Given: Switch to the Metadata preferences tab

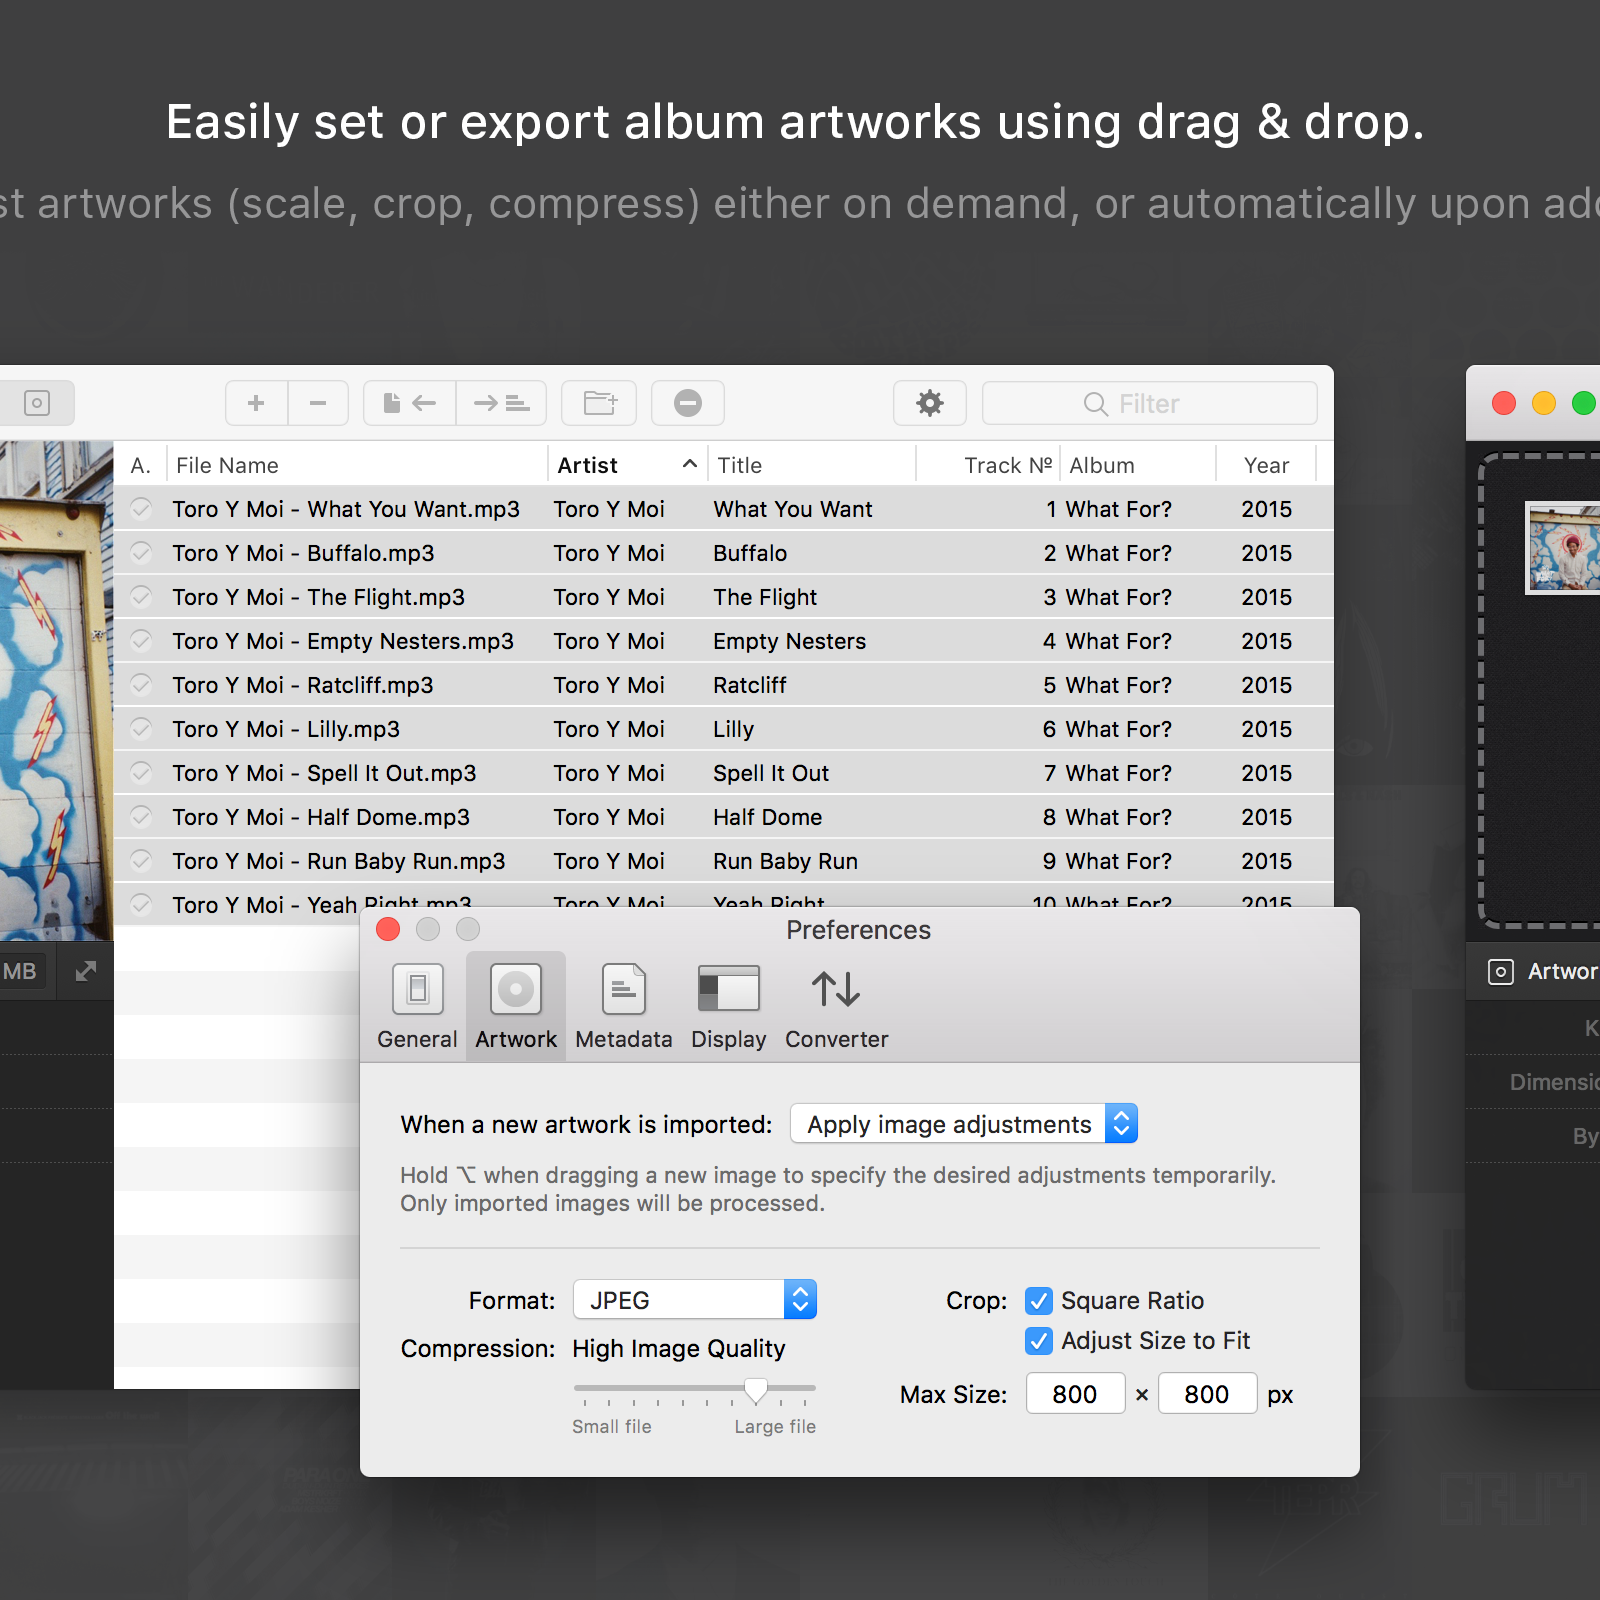Looking at the screenshot, I should point(624,1006).
